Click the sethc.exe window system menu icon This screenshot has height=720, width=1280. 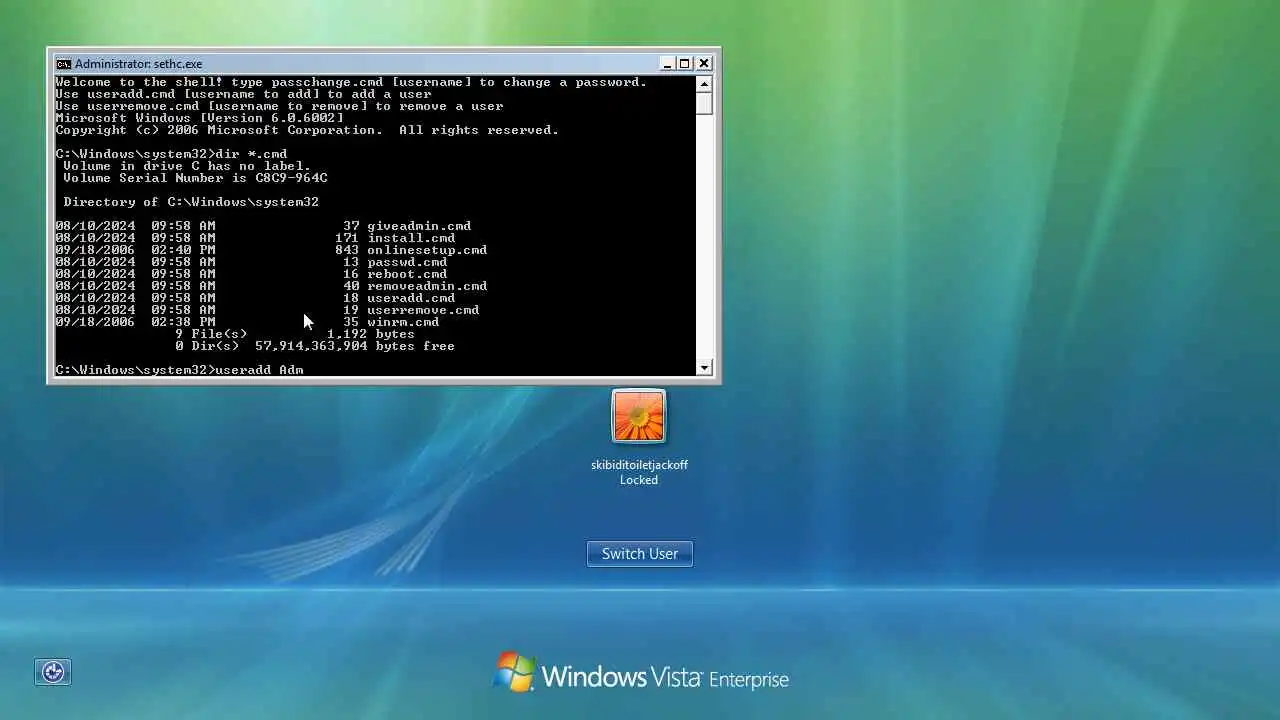click(63, 63)
